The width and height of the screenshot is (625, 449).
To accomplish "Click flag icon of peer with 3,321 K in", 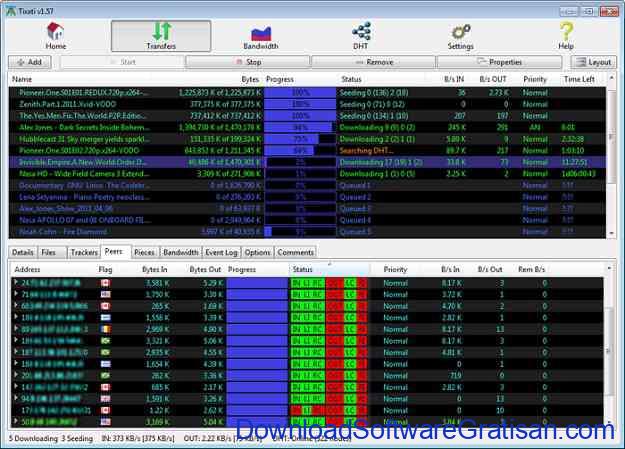I will pos(106,341).
